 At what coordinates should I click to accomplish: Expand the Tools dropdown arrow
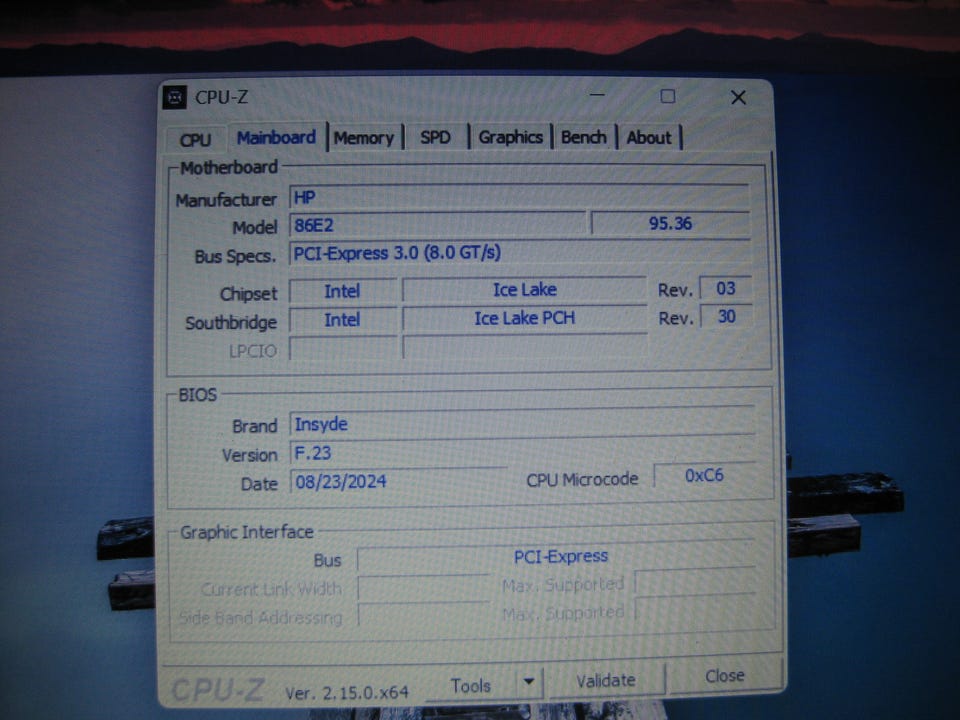tap(529, 681)
